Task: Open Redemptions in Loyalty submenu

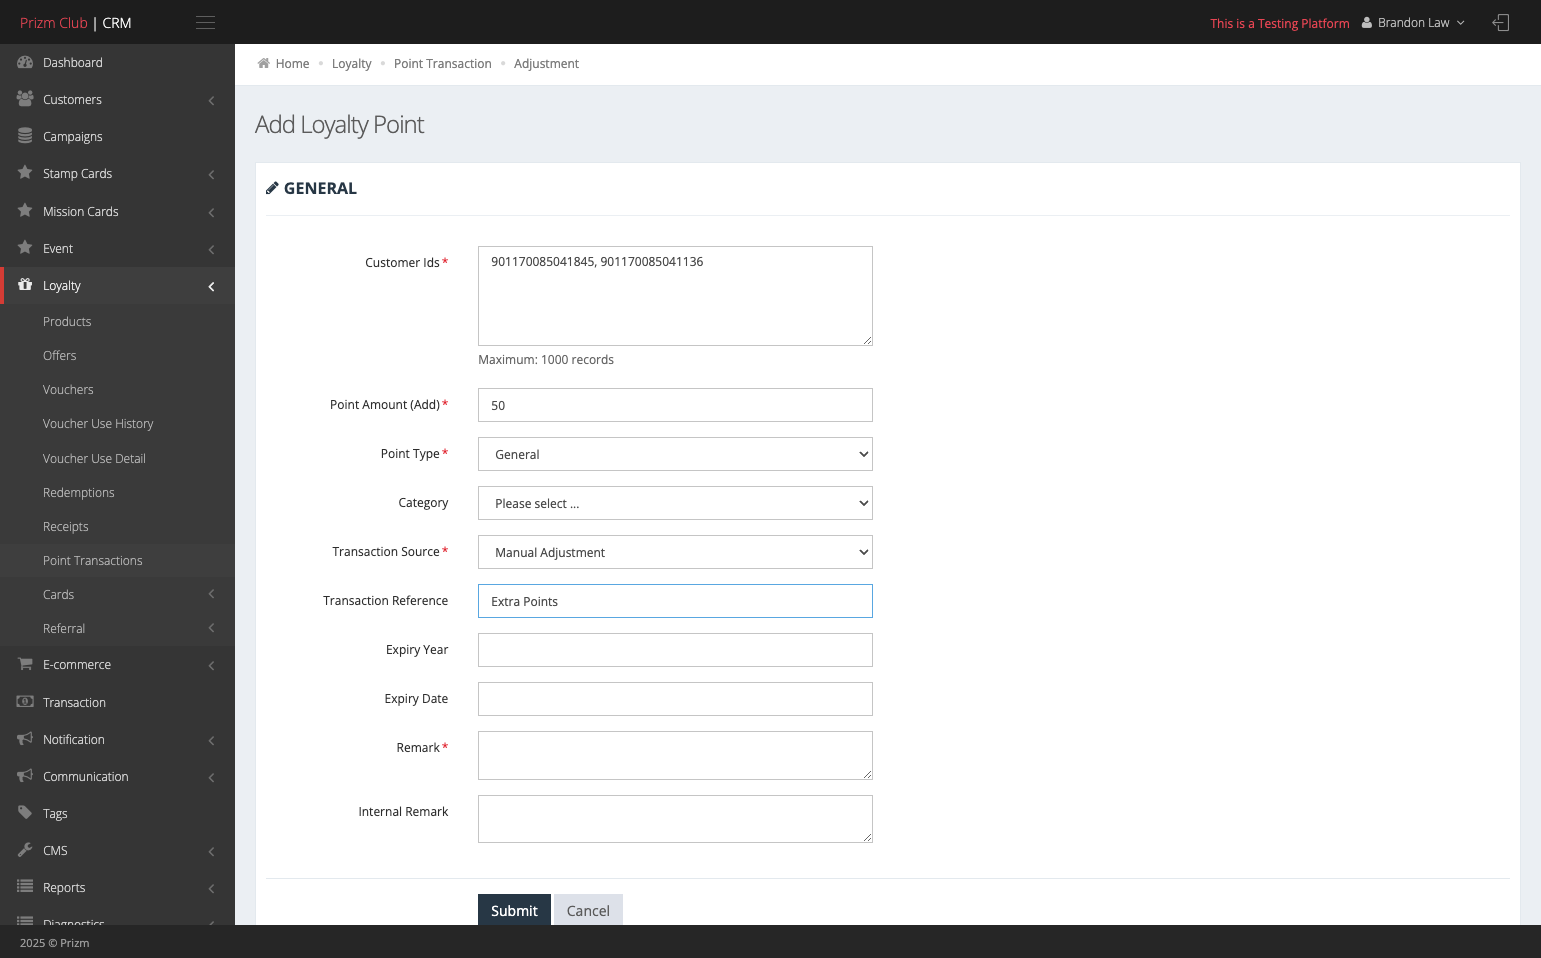Action: [78, 492]
